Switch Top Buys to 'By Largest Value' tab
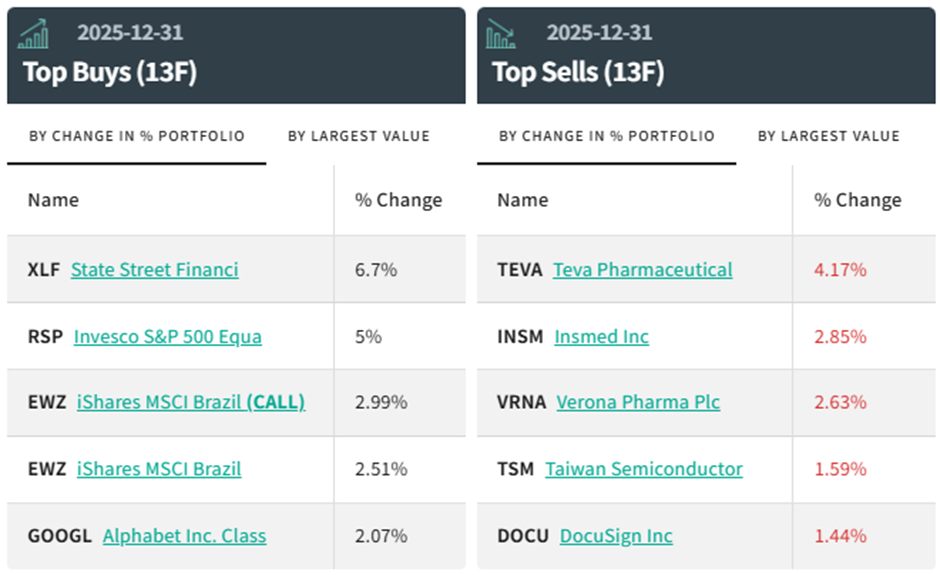 (x=358, y=136)
